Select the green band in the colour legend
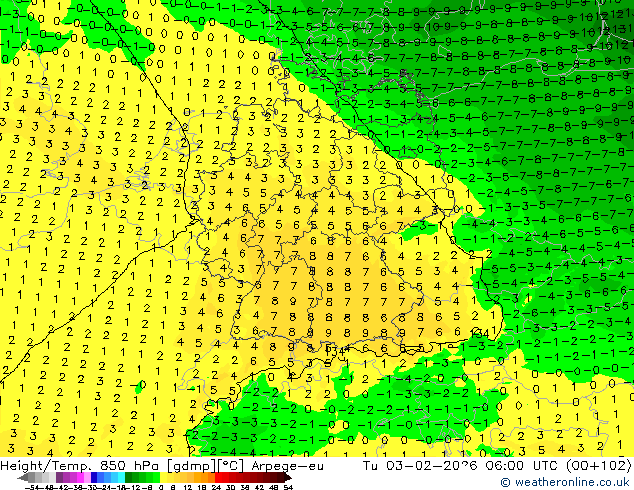 tap(142, 478)
